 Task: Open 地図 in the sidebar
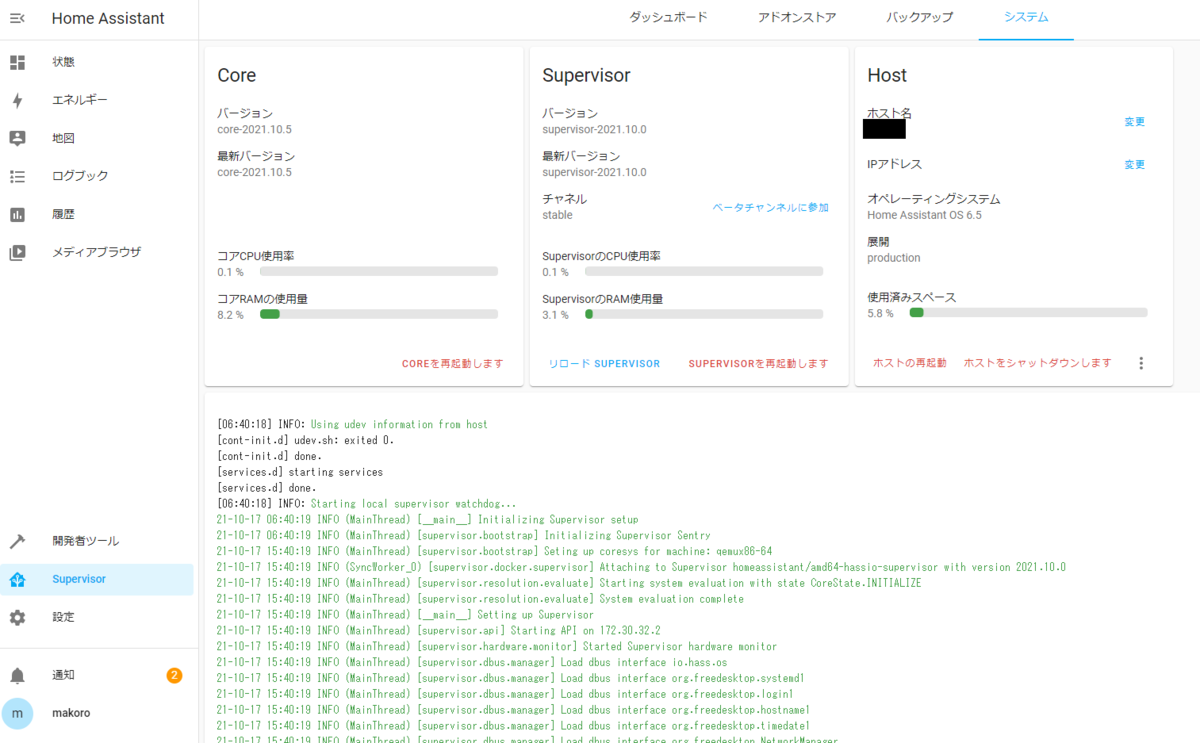click(x=98, y=138)
